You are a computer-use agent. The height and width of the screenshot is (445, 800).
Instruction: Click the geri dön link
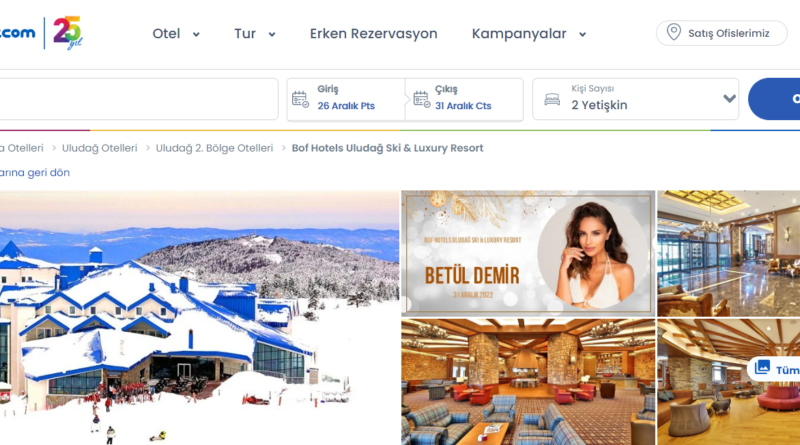[x=35, y=172]
